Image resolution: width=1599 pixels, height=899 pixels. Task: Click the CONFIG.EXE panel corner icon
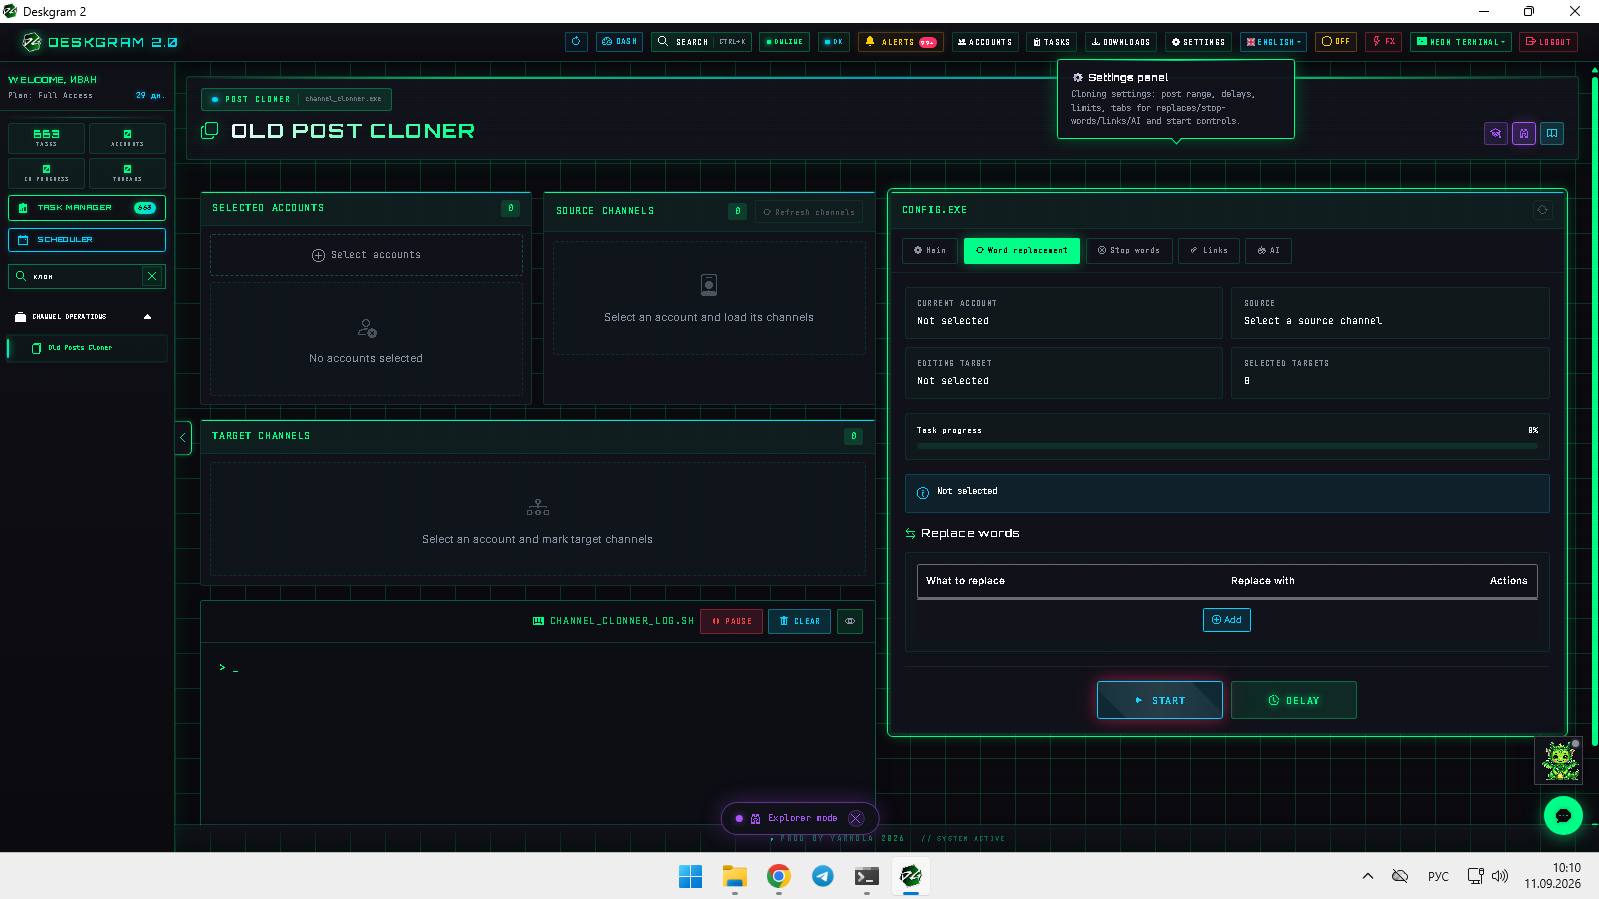click(x=1542, y=210)
